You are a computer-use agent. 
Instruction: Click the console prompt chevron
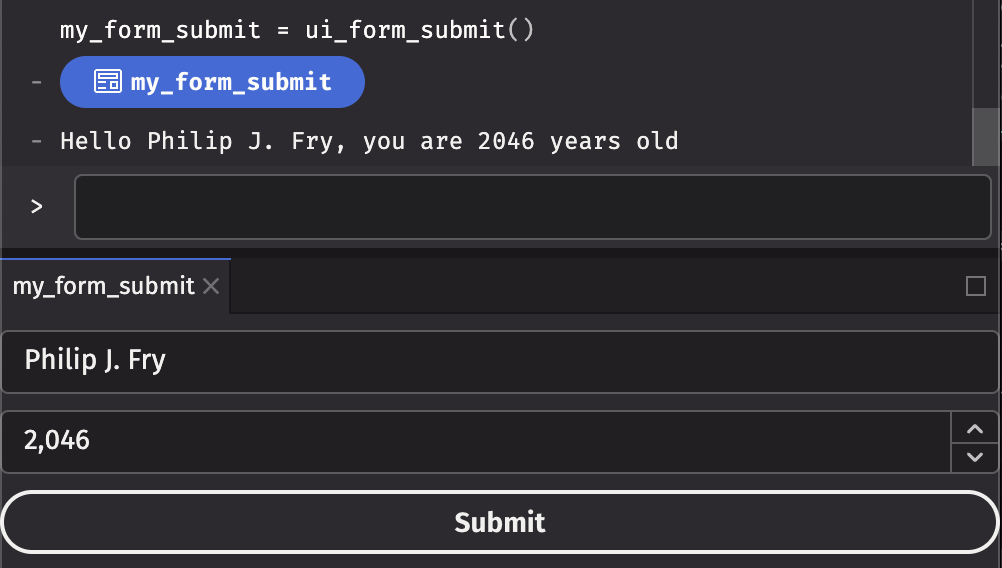[36, 207]
